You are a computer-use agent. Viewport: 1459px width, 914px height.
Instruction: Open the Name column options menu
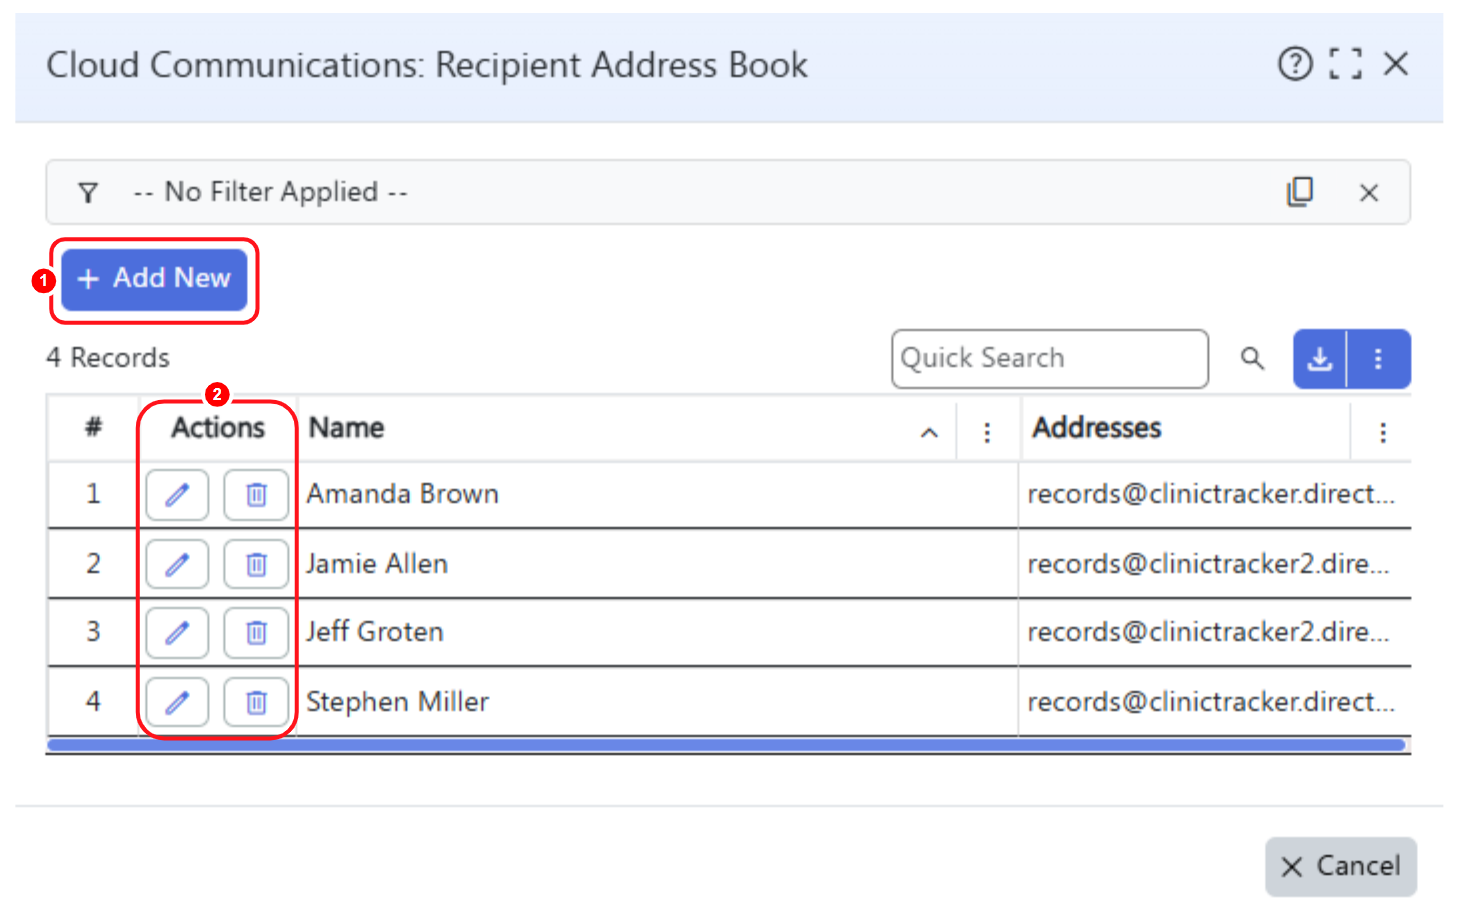pos(987,432)
